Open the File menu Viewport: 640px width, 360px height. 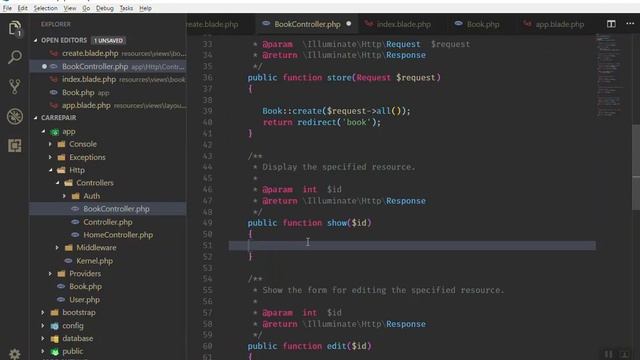click(x=7, y=8)
